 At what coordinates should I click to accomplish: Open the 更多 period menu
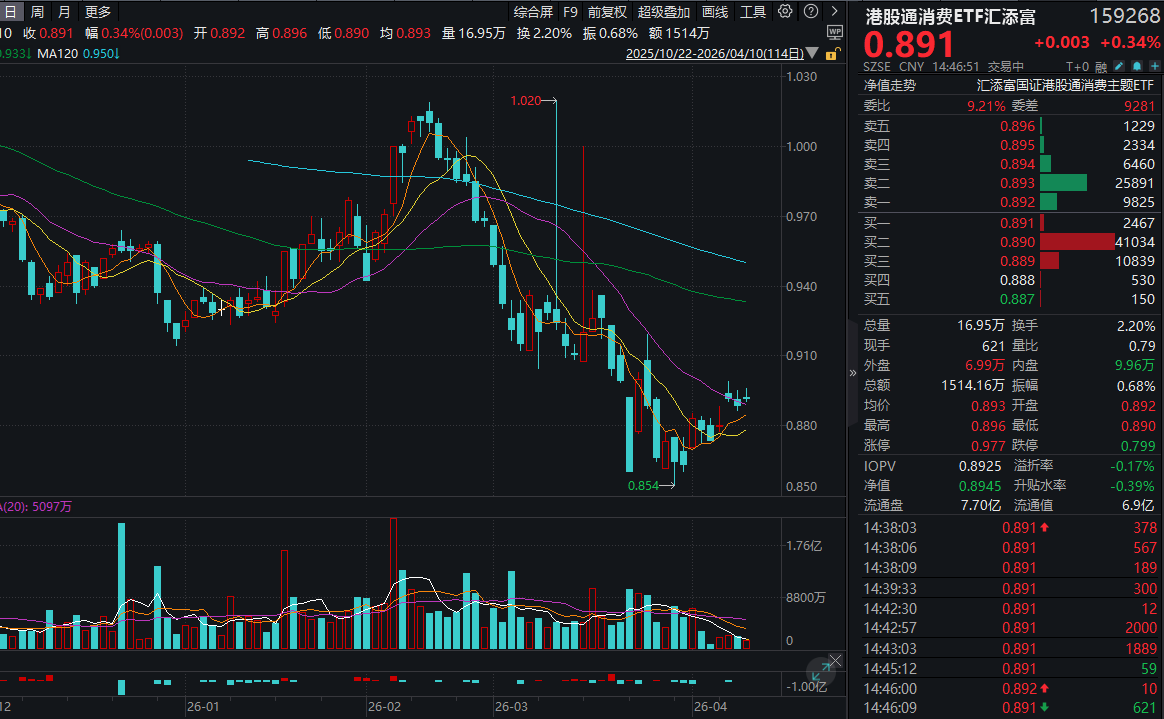98,12
